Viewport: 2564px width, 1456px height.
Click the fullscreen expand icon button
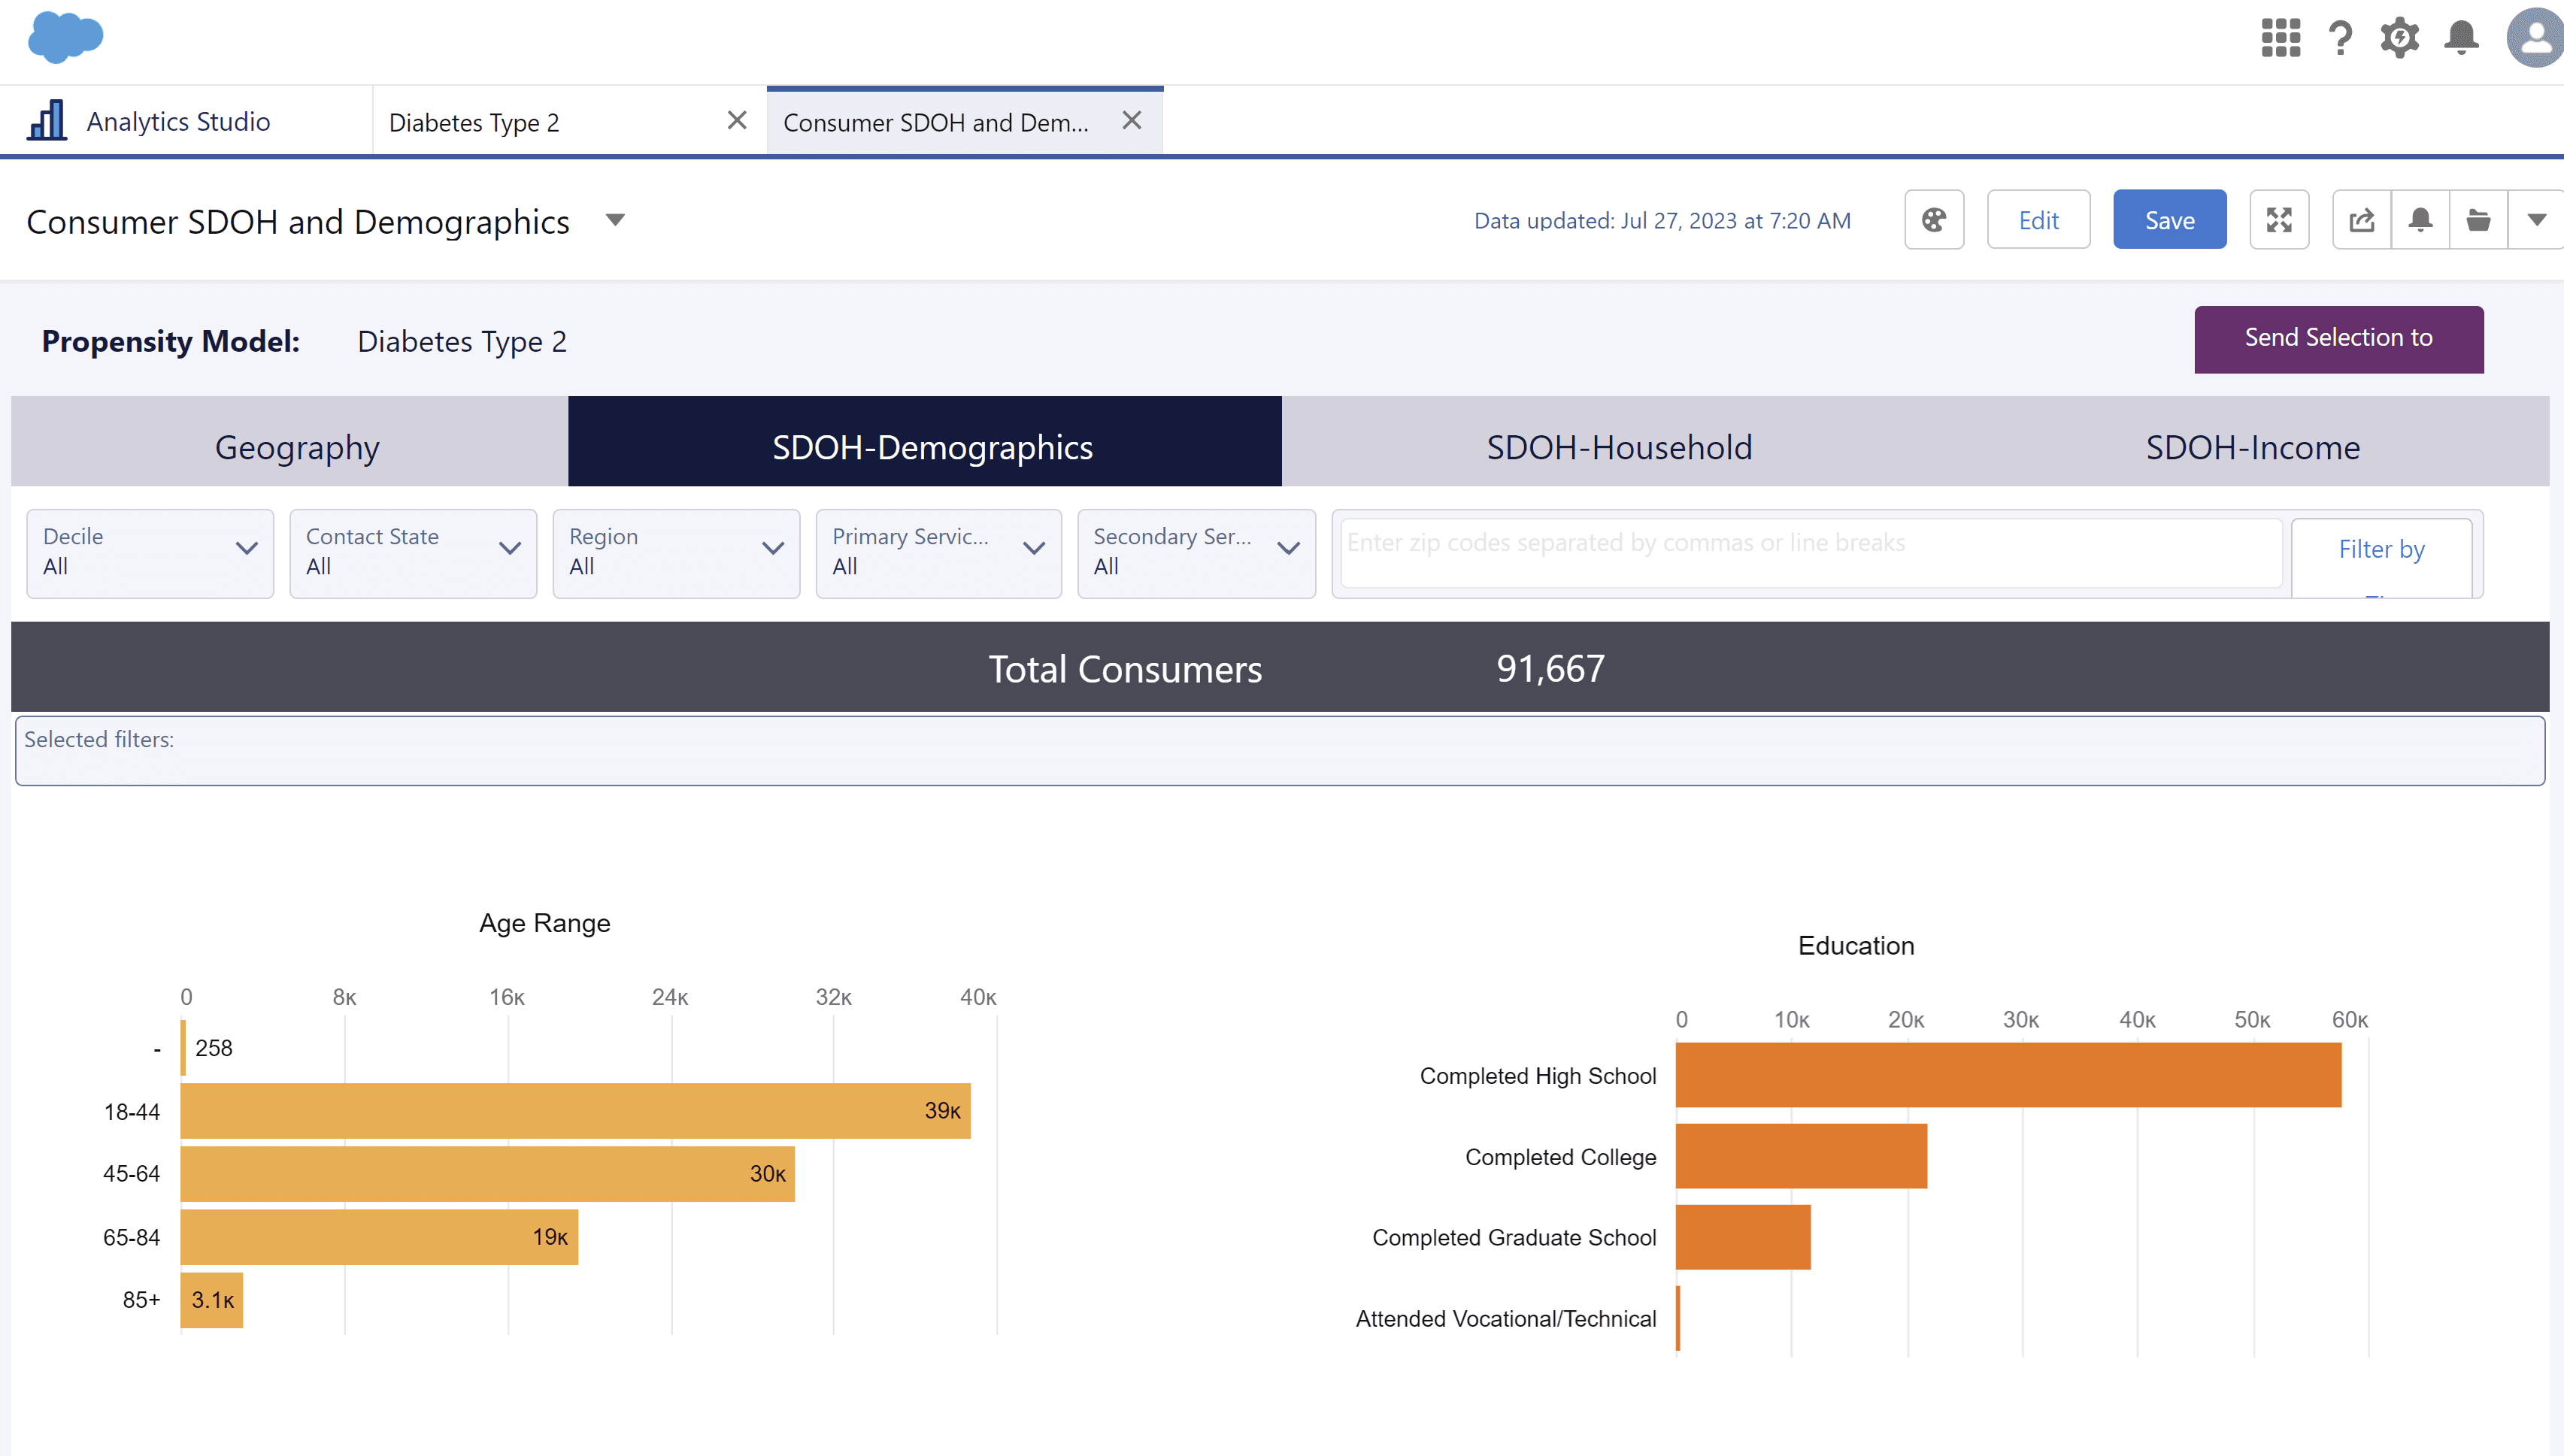2279,220
